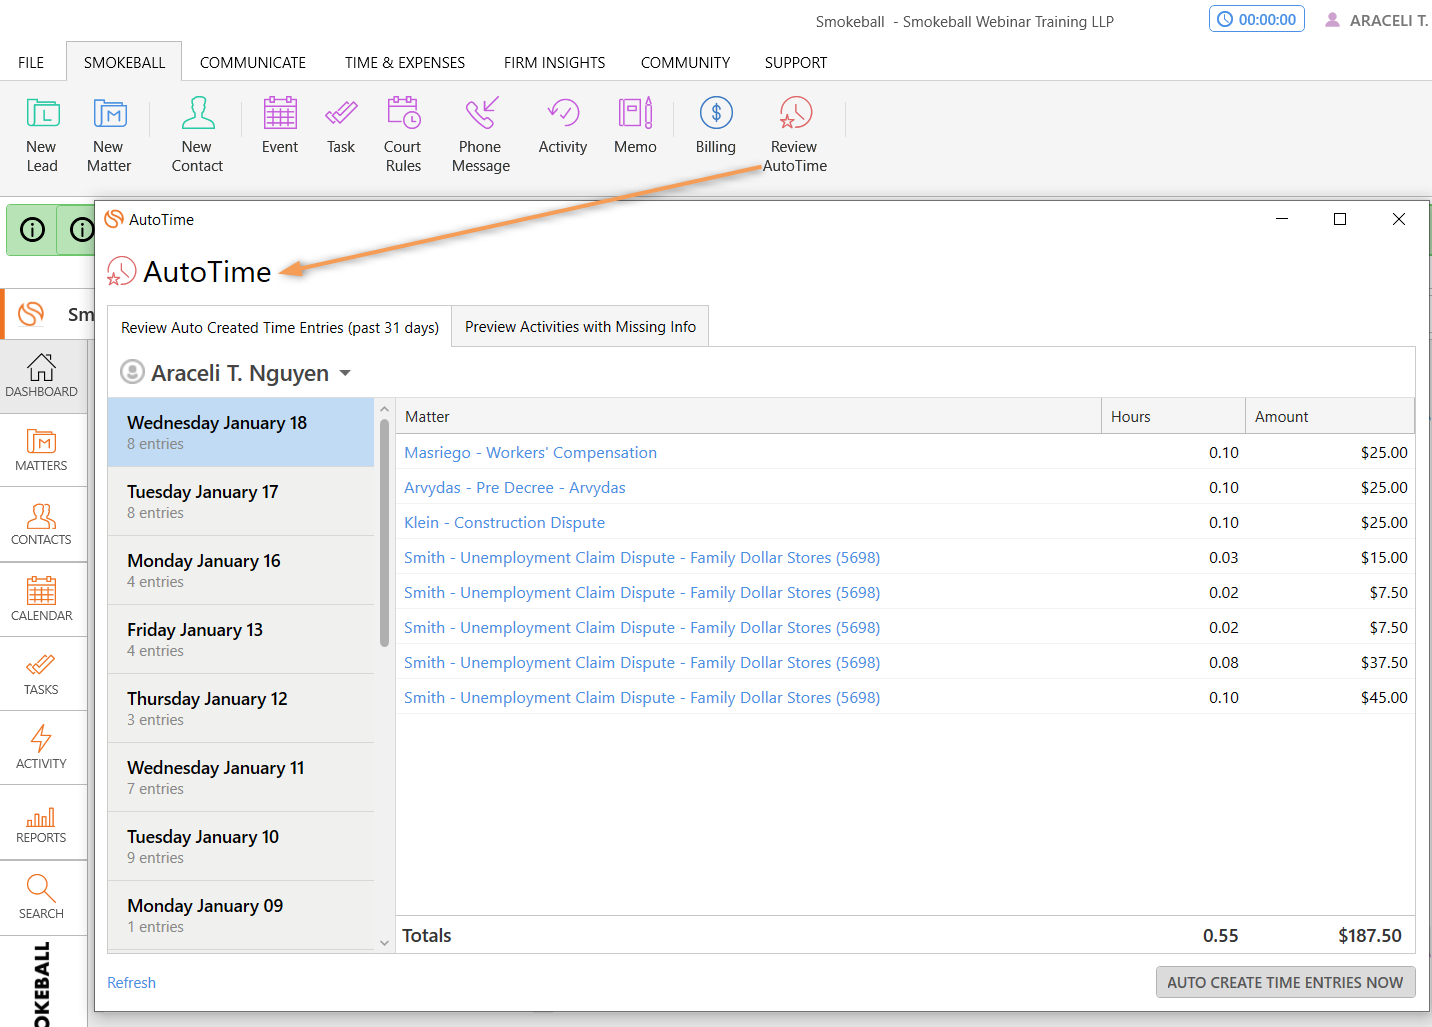
Task: Open Arvydas - Pre Decree matter link
Action: pyautogui.click(x=514, y=487)
